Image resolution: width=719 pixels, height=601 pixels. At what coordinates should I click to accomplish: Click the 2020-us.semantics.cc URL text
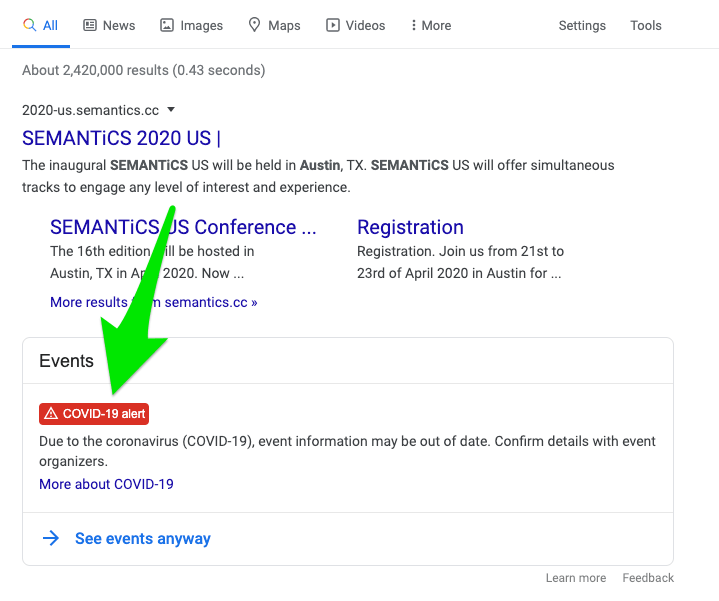pyautogui.click(x=90, y=110)
